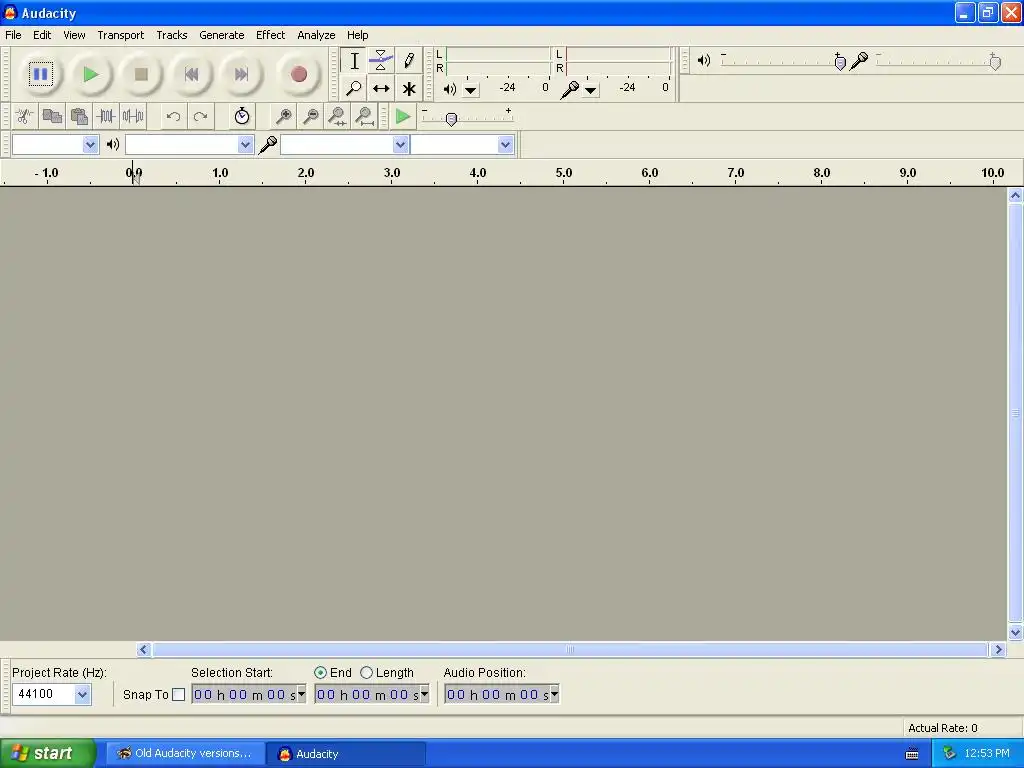Click the output volume slider handle
Viewport: 1024px width, 768px height.
840,62
